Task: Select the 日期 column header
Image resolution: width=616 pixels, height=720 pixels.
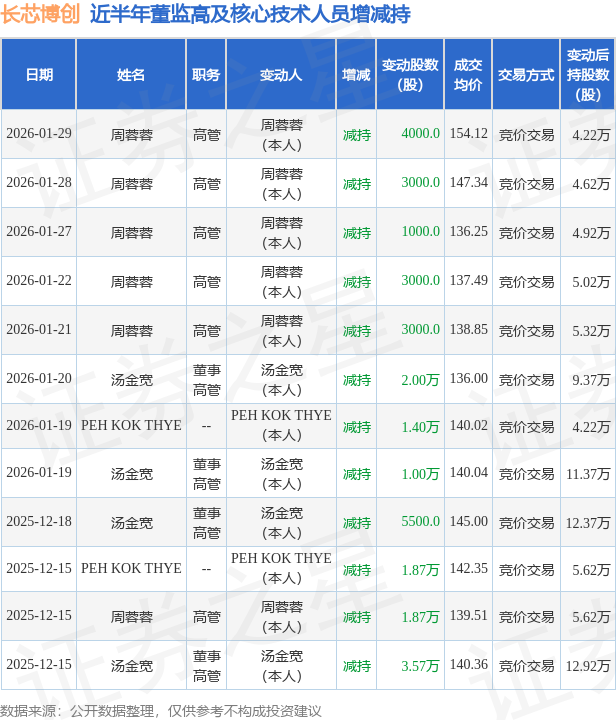Action: point(39,74)
